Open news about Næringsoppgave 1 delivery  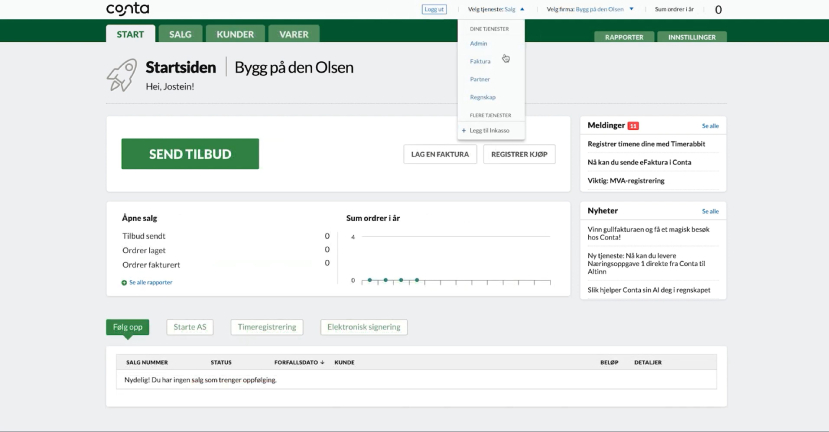pos(646,263)
